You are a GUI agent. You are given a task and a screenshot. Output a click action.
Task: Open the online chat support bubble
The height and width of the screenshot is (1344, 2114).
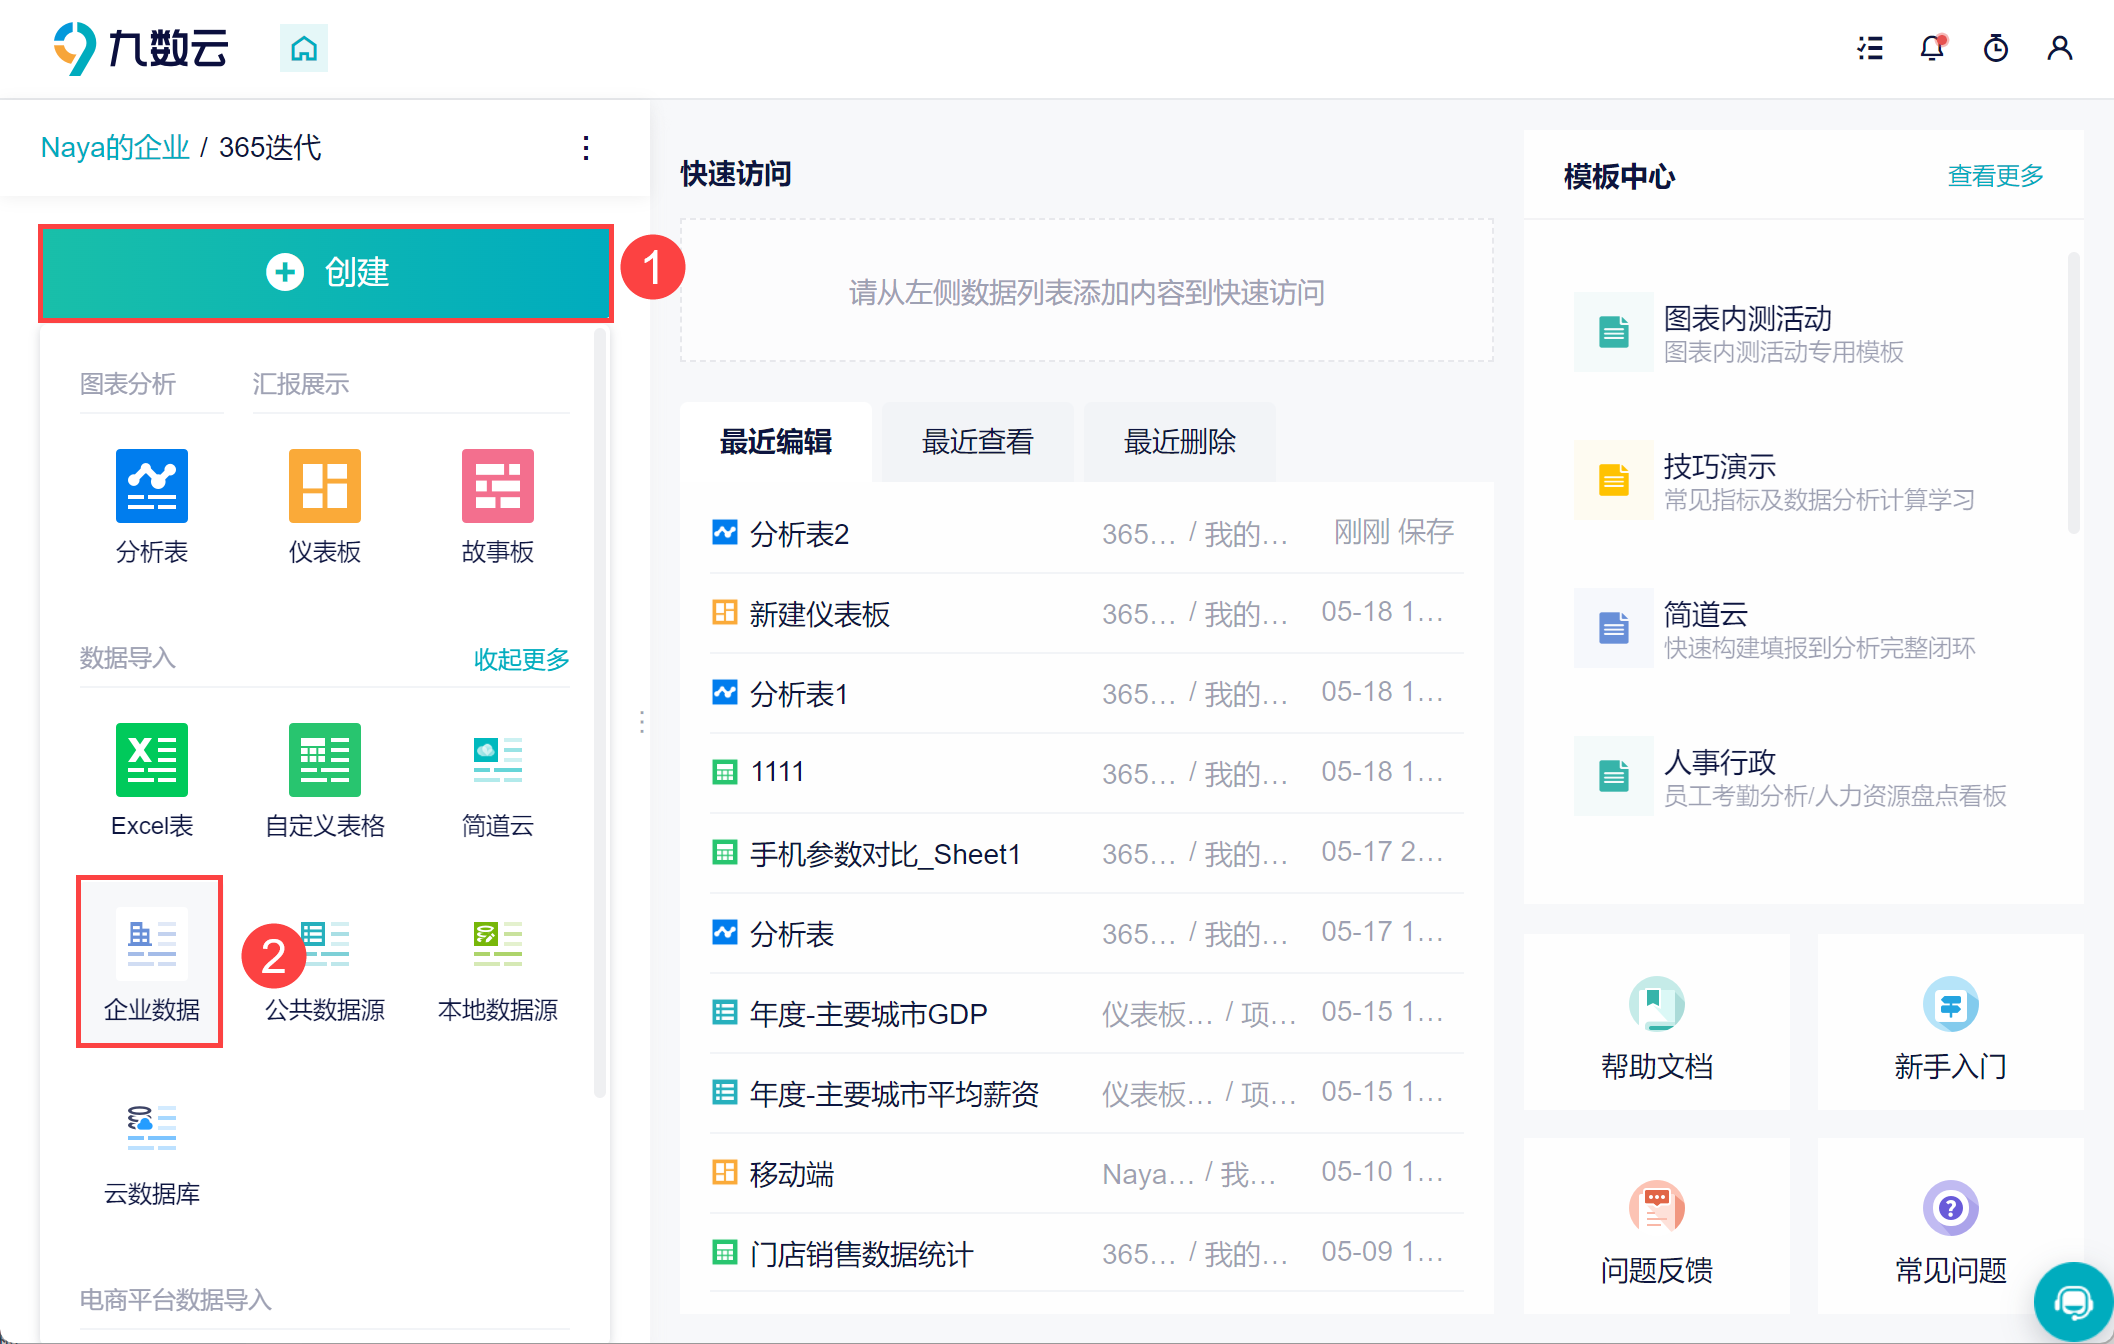pyautogui.click(x=2073, y=1302)
